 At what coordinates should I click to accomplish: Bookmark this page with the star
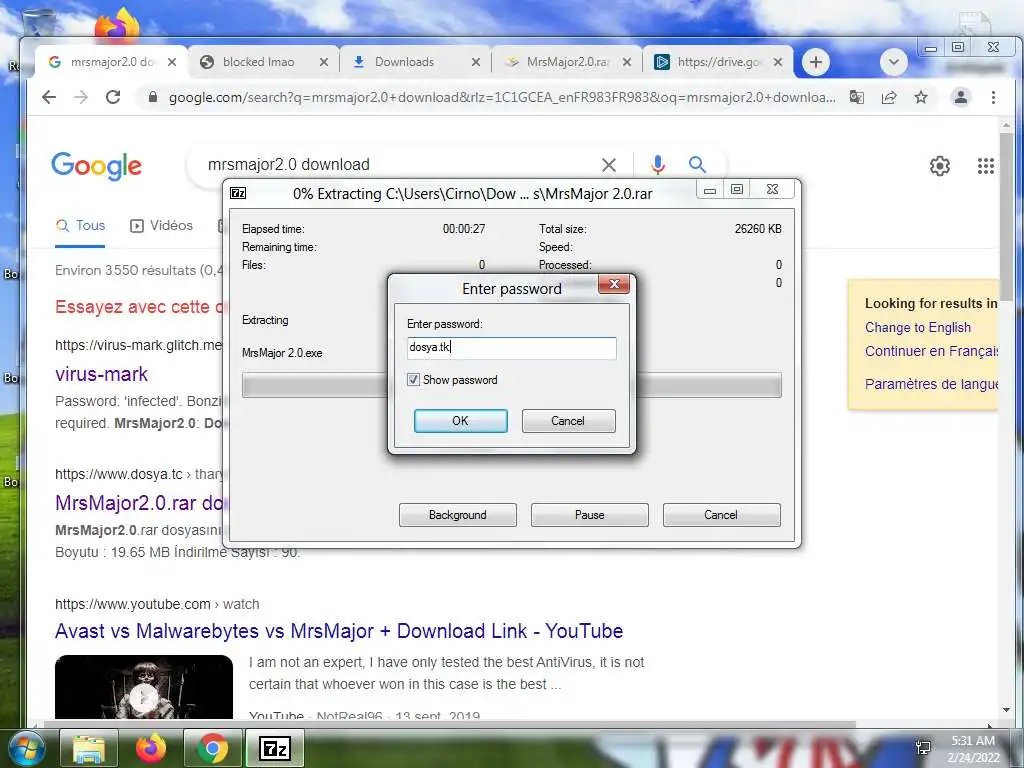click(921, 97)
